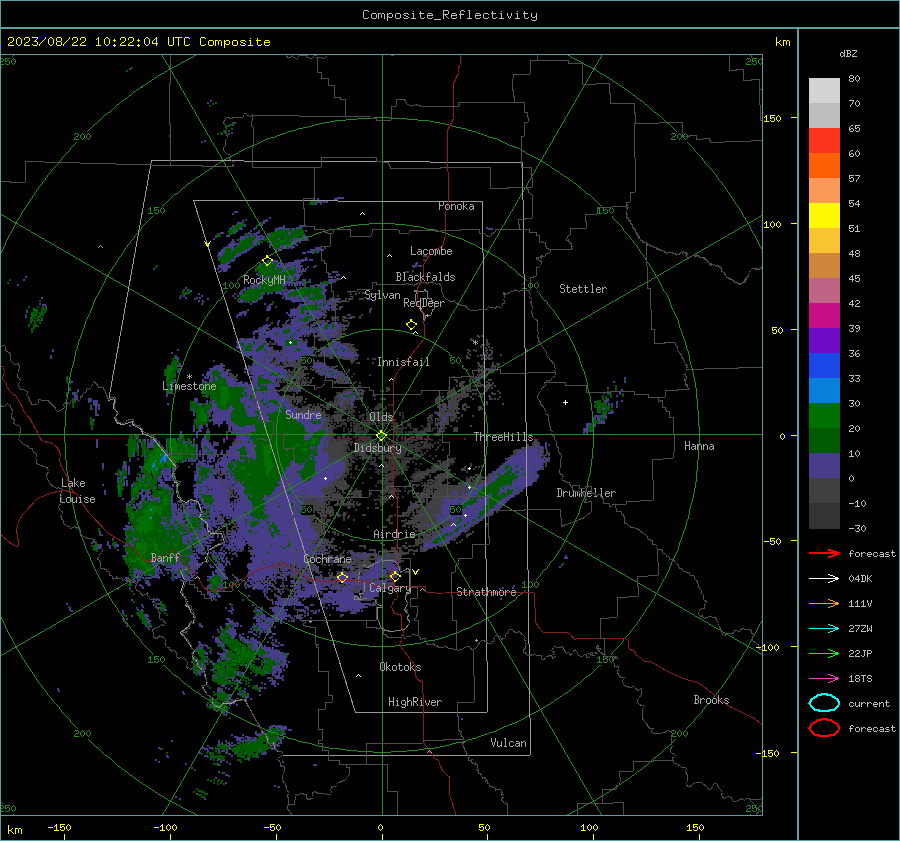
Task: Click the white 04DK arrow icon
Action: 824,578
